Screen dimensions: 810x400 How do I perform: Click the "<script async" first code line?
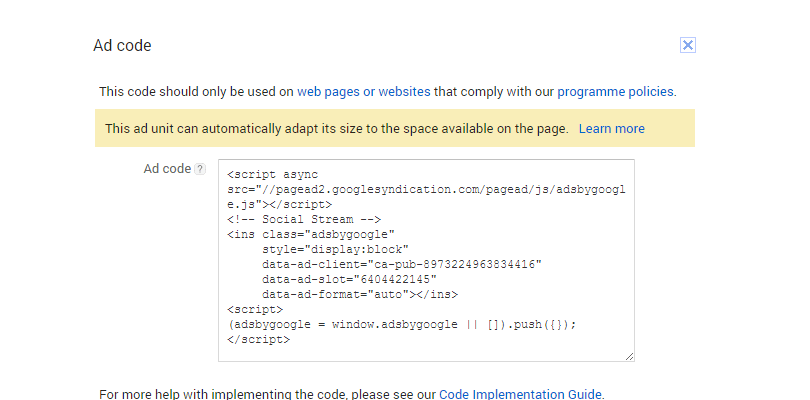tap(273, 175)
